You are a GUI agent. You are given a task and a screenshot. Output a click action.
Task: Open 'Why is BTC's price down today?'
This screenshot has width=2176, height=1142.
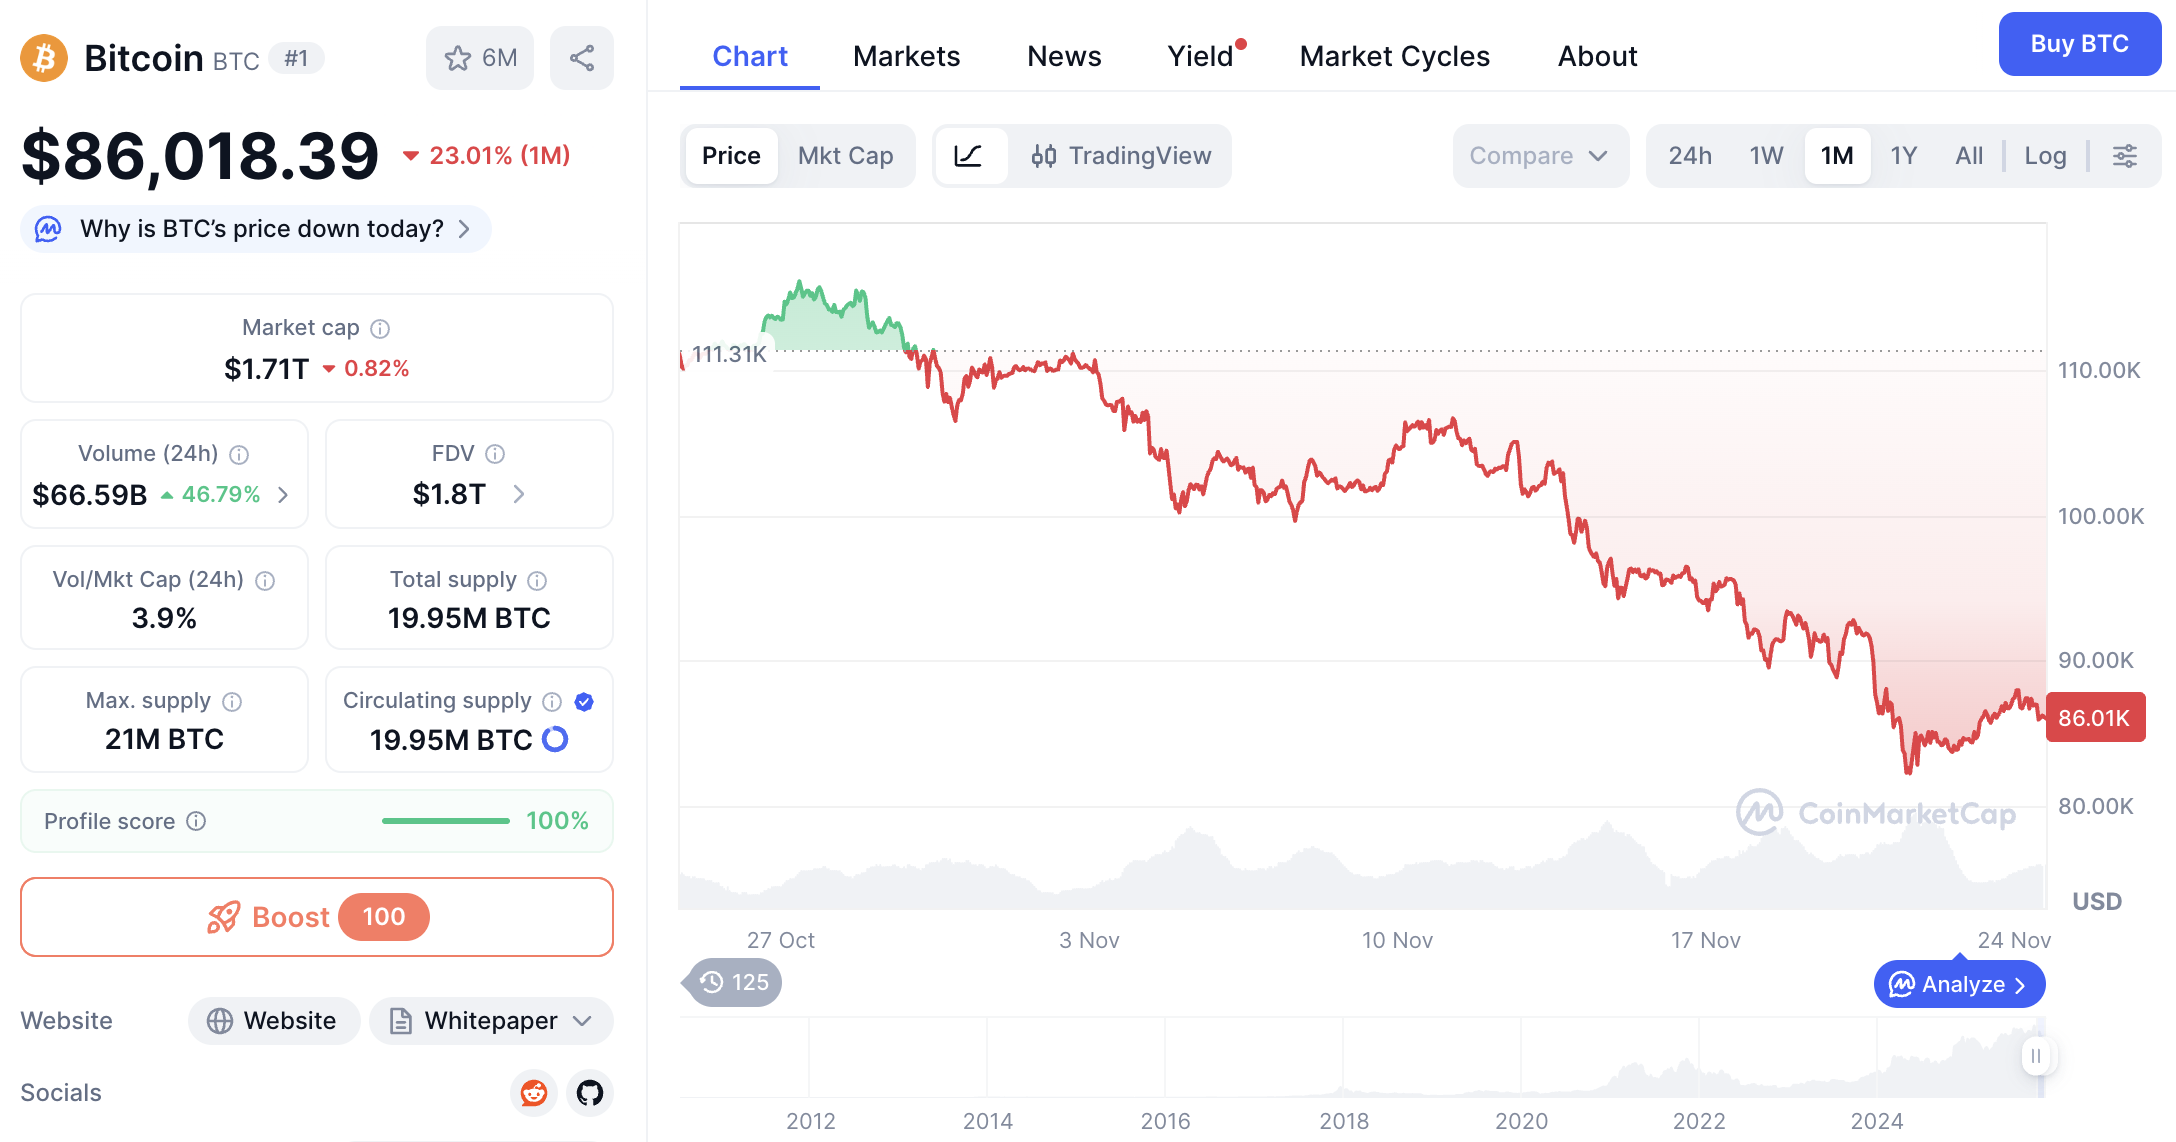coord(255,228)
